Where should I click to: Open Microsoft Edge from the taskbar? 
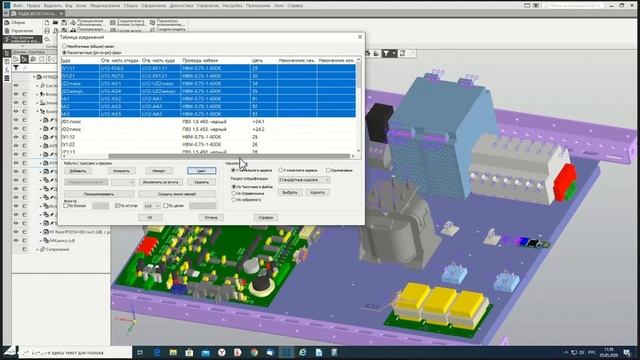(157, 352)
